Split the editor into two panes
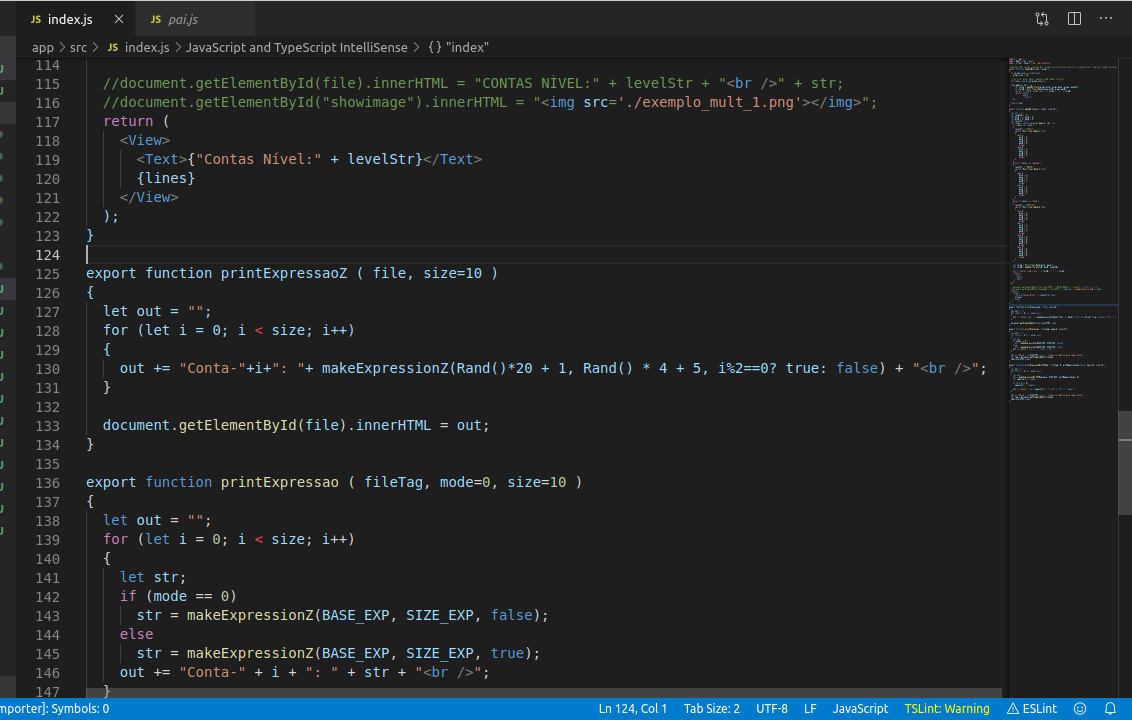This screenshot has height=720, width=1132. click(x=1073, y=19)
